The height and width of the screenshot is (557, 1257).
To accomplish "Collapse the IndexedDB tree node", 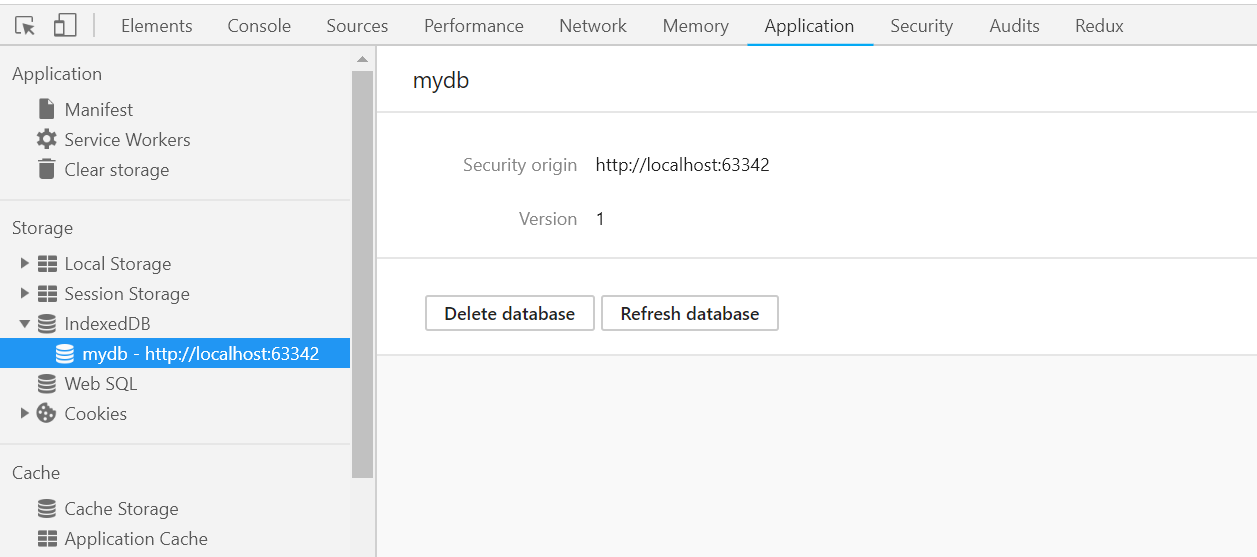I will [x=25, y=324].
